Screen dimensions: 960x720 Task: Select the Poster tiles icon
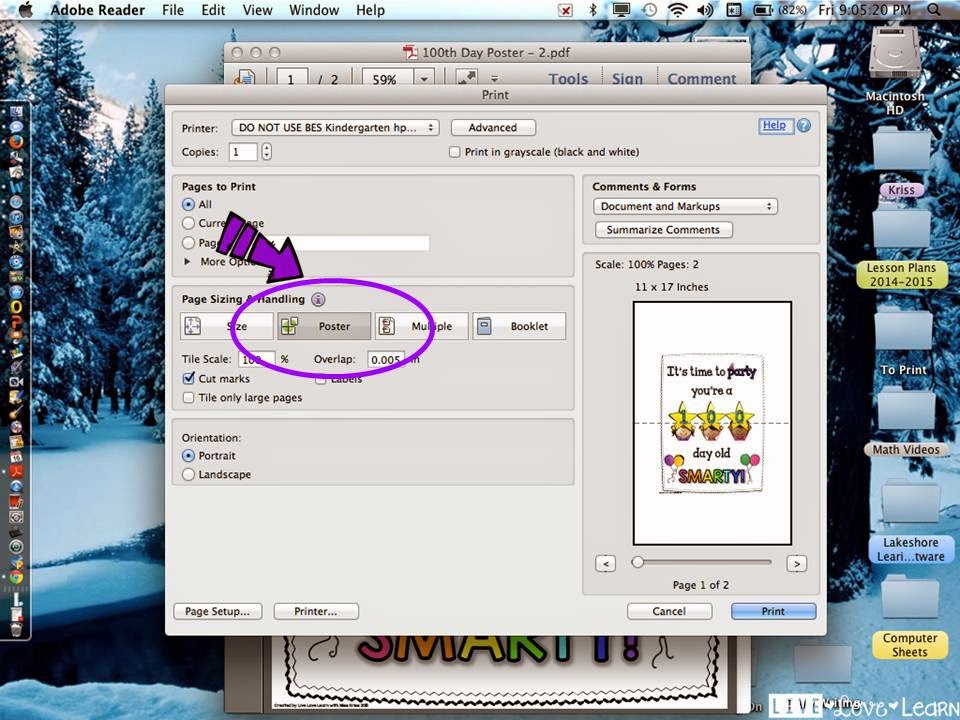point(290,326)
